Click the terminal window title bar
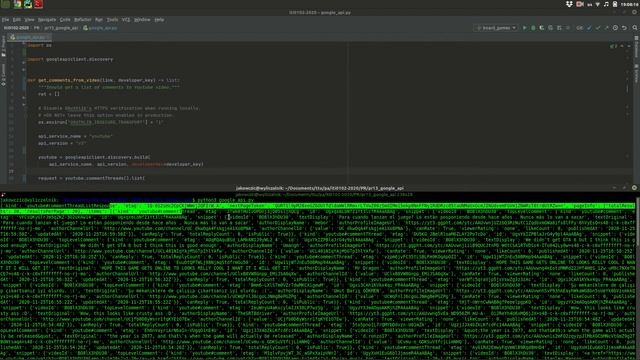The image size is (640, 360). 320,188
